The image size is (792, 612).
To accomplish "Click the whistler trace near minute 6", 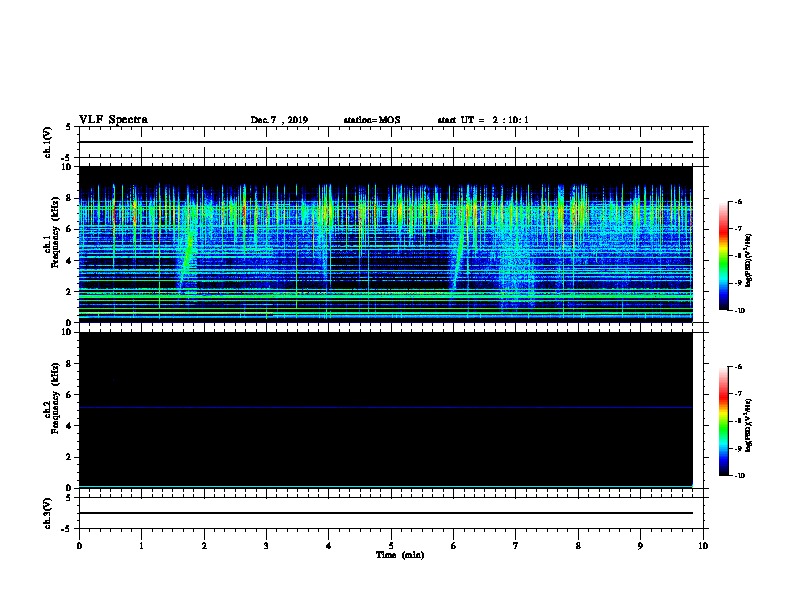I will 459,258.
